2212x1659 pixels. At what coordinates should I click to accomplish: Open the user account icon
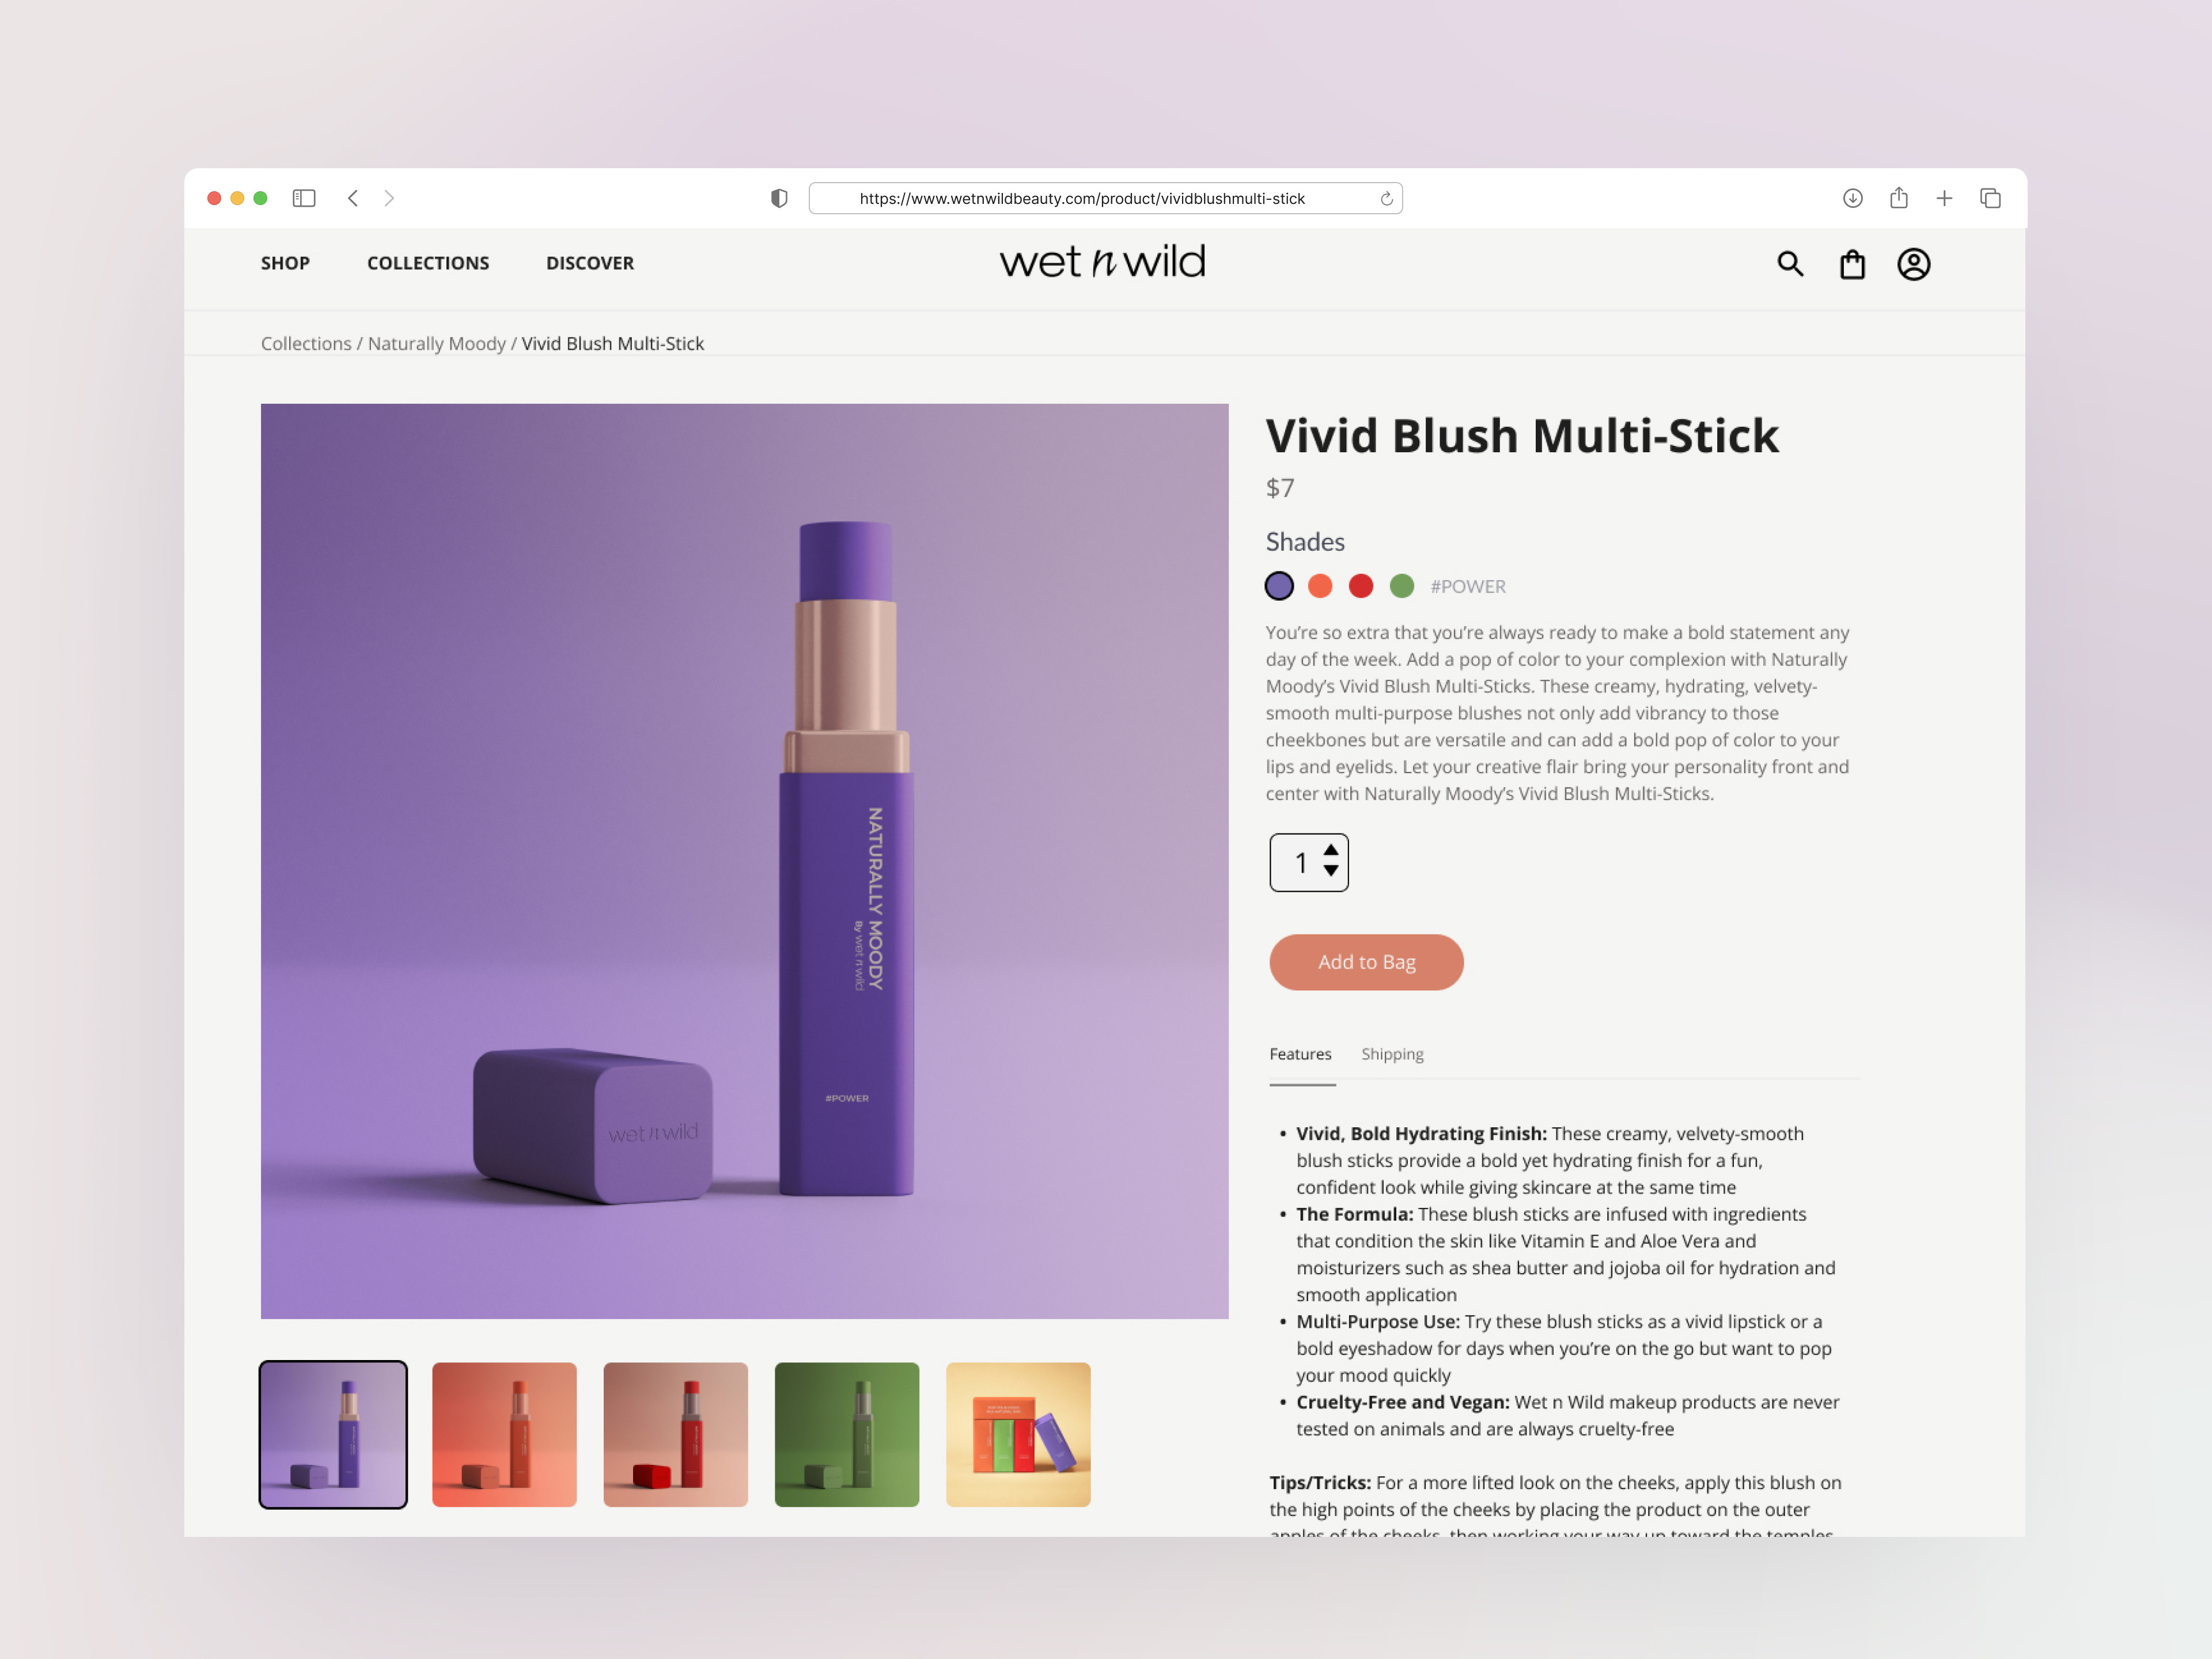[1914, 264]
